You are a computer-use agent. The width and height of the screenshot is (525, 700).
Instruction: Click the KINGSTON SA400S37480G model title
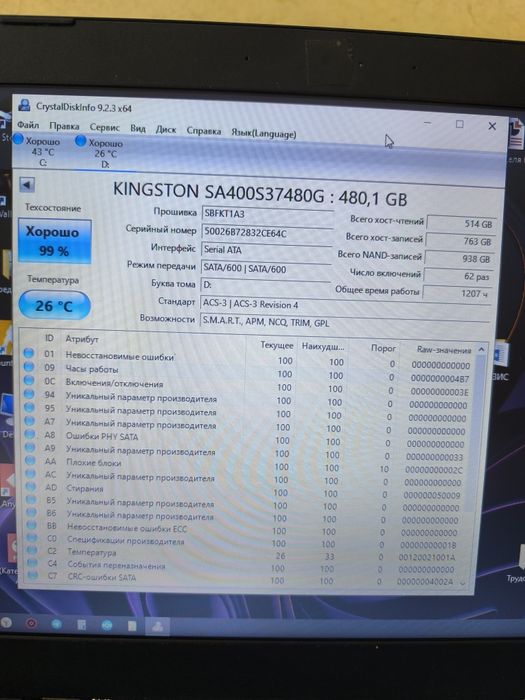[259, 193]
